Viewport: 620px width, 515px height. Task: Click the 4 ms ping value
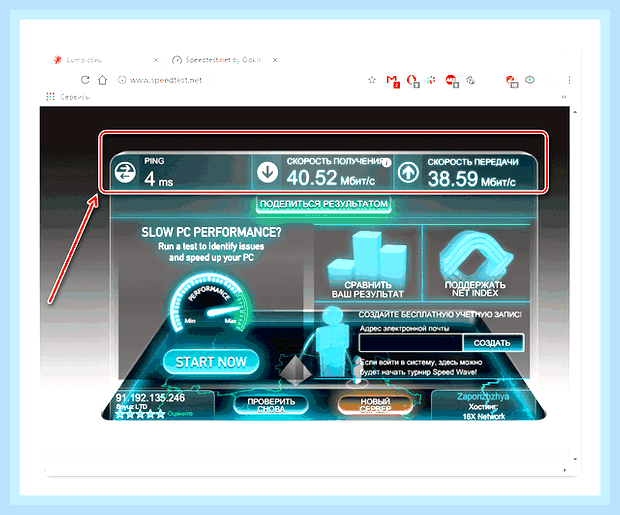(x=159, y=179)
